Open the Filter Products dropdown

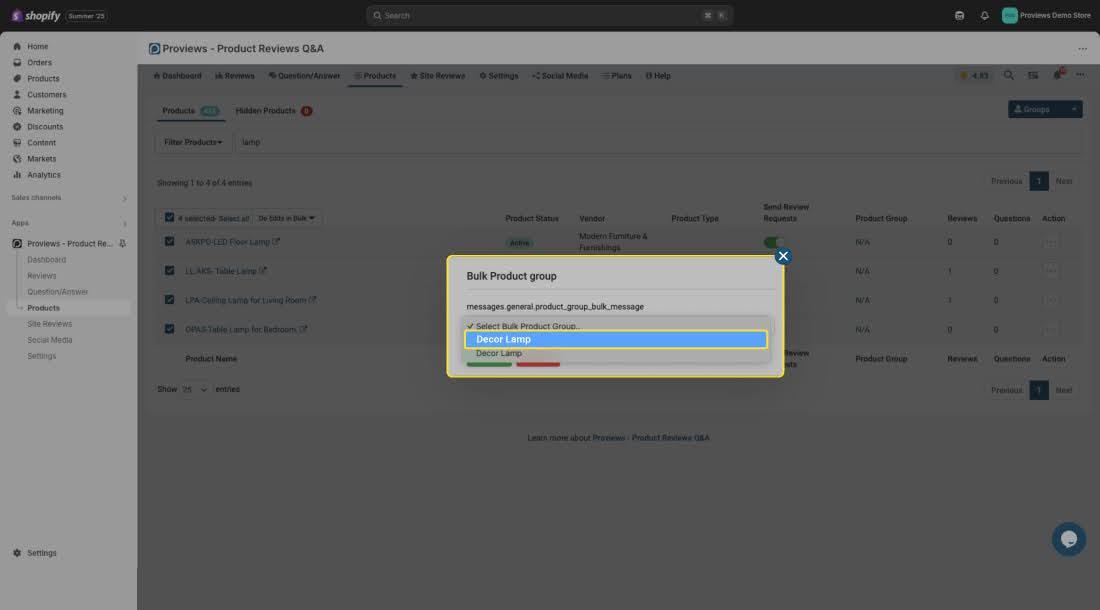click(193, 142)
